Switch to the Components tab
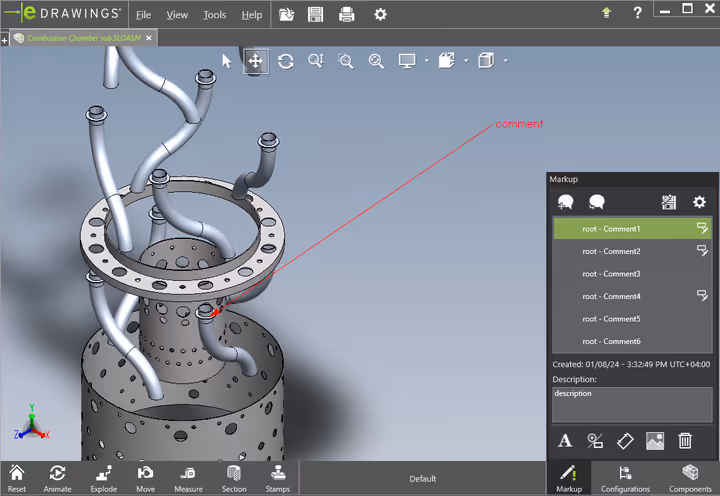This screenshot has width=720, height=496. 690,479
